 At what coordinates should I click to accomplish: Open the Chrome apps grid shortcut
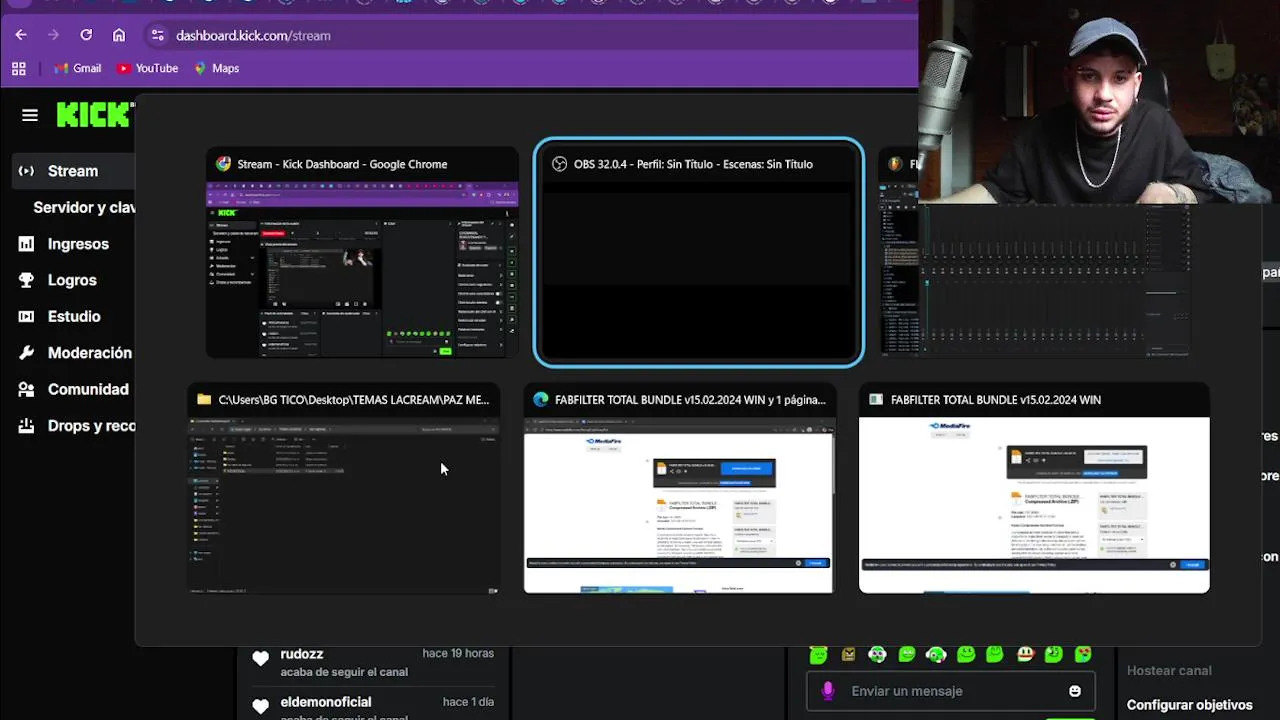[x=18, y=68]
